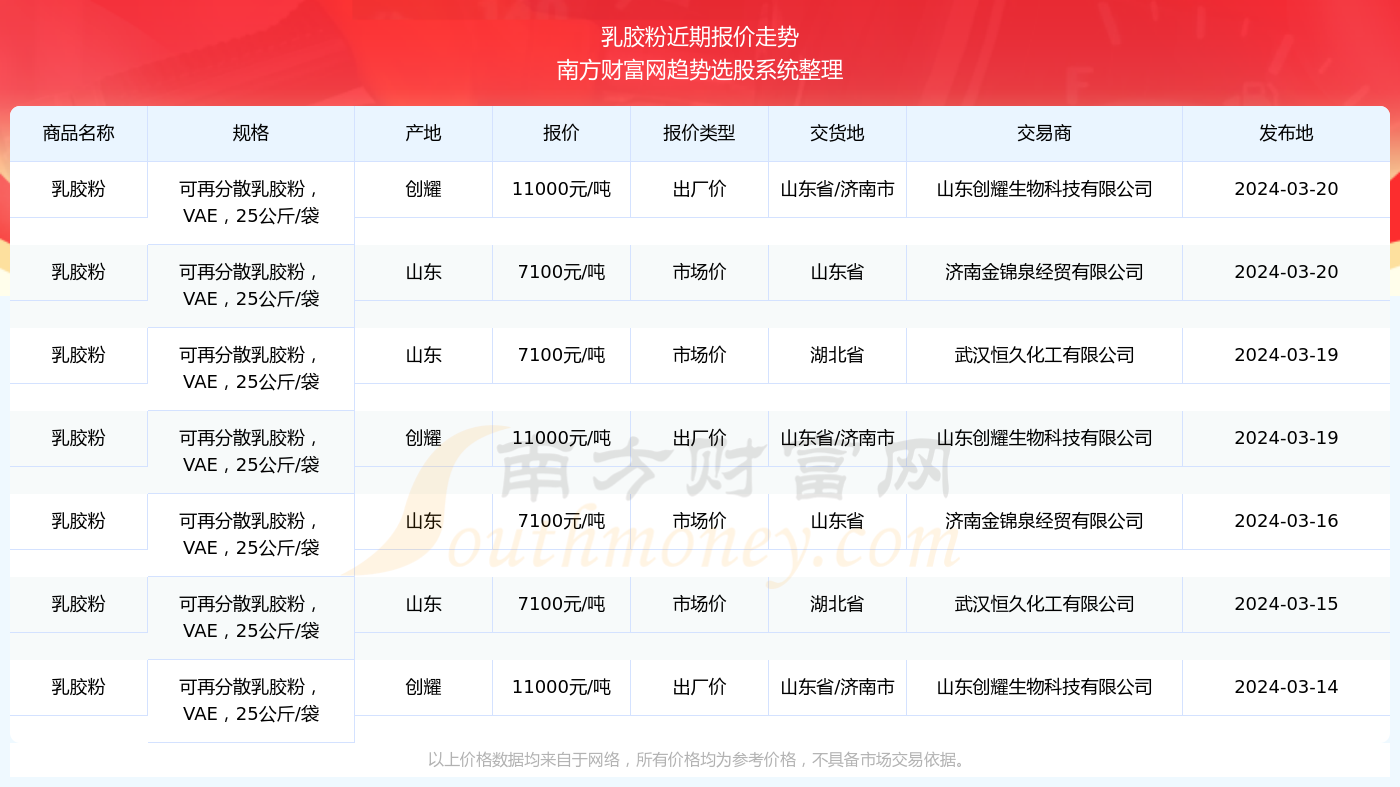Click 11000元/吨 price in the 2024-03-19 row
The width and height of the screenshot is (1400, 787).
561,438
